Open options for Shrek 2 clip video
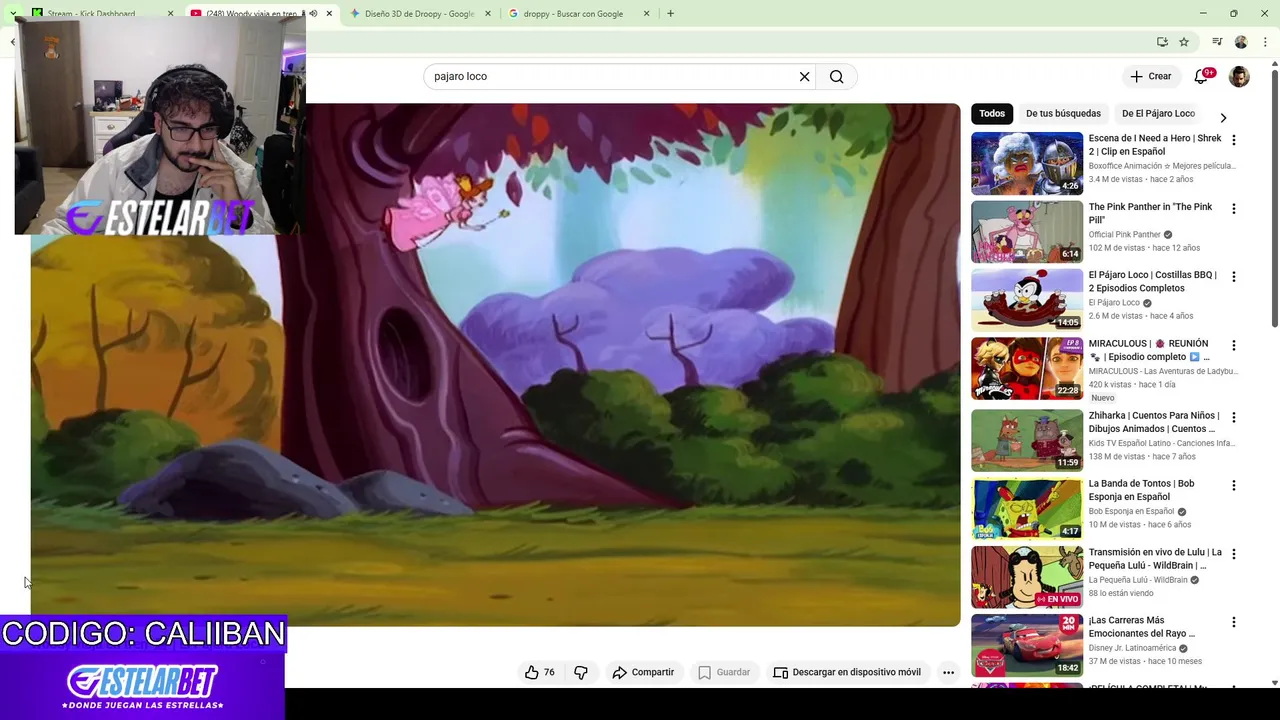 [x=1233, y=140]
